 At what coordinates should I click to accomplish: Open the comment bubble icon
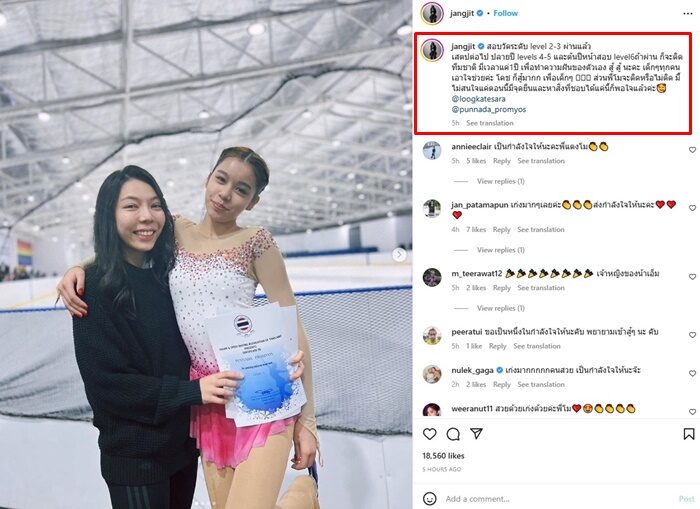453,434
